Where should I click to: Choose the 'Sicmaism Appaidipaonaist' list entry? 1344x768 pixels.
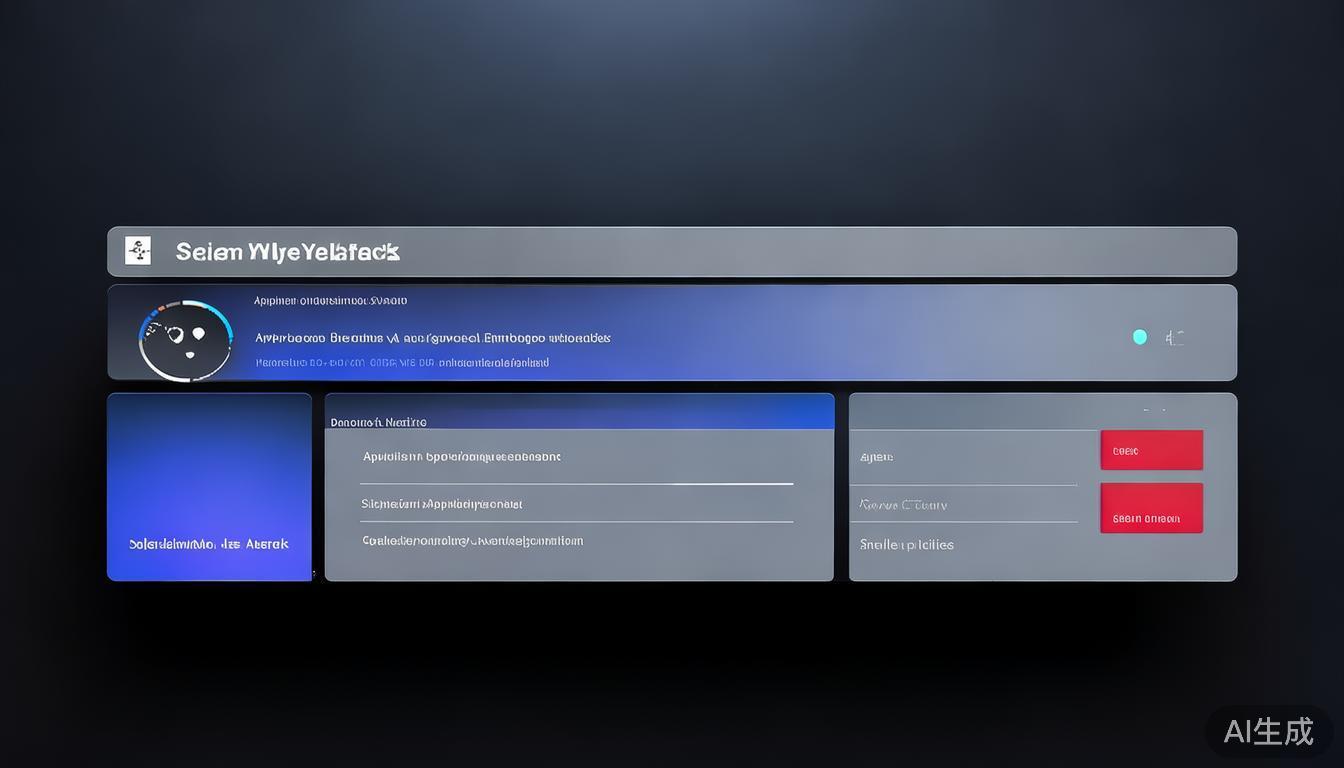coord(442,504)
